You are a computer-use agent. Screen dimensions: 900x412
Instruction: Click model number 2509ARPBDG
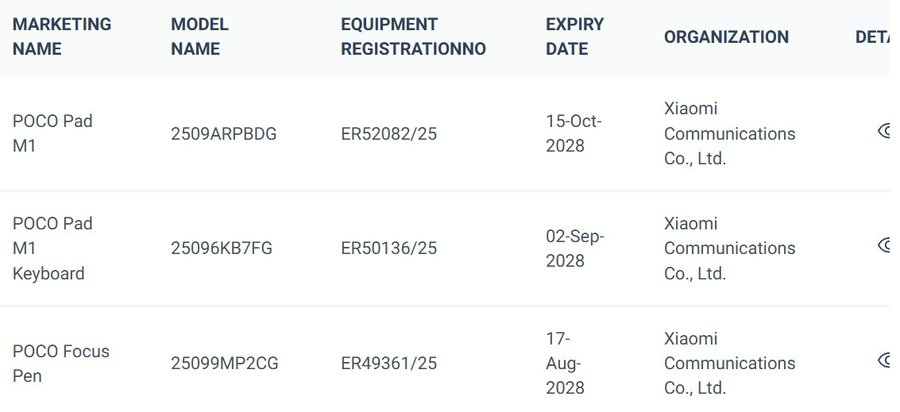point(224,133)
